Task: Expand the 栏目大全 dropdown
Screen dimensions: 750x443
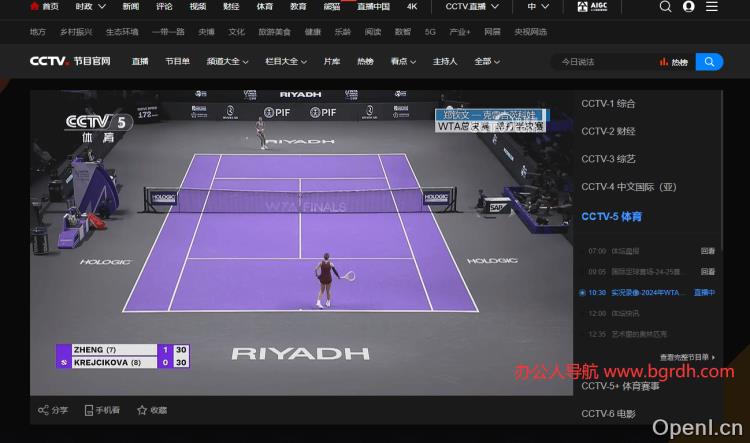Action: point(286,62)
